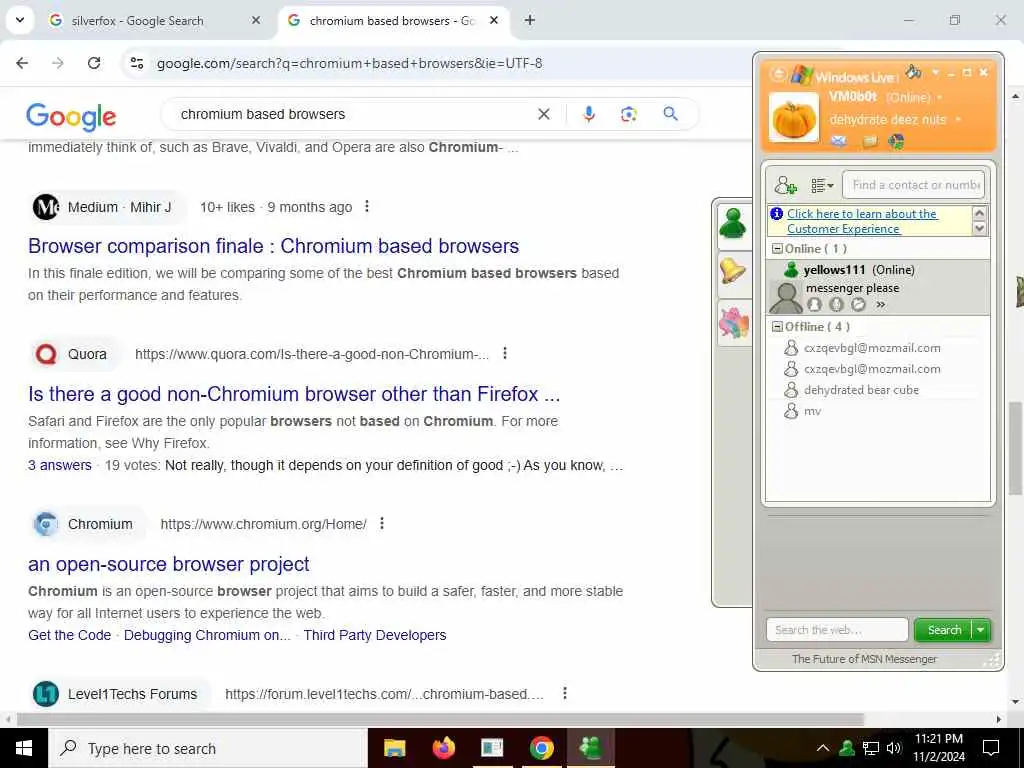The width and height of the screenshot is (1024, 768).
Task: Reload the Chrome page
Action: pos(94,63)
